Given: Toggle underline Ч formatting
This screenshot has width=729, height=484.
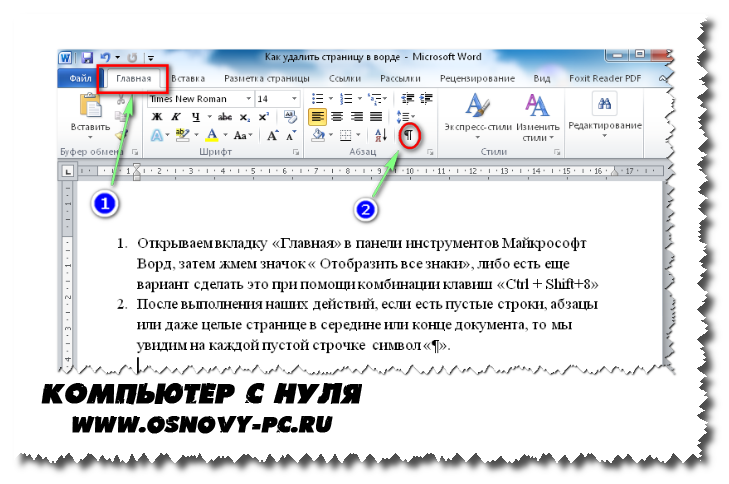Looking at the screenshot, I should 196,117.
